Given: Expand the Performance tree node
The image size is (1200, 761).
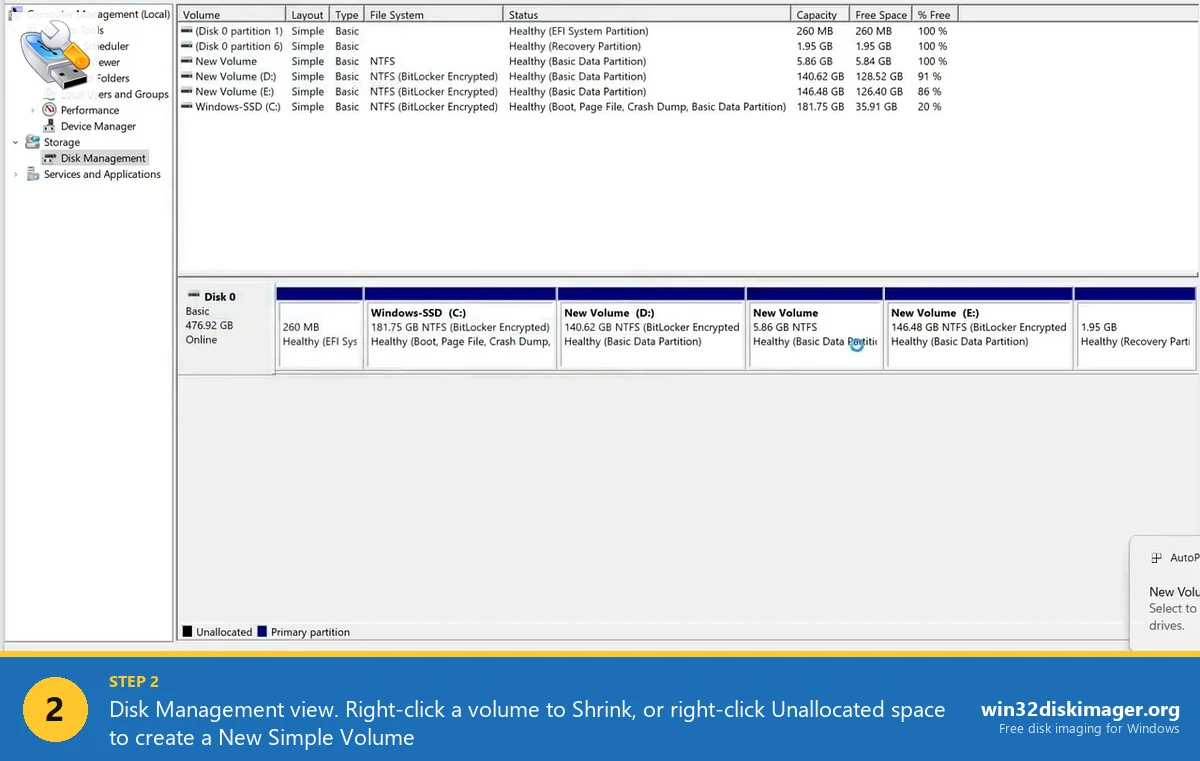Looking at the screenshot, I should click(x=31, y=110).
